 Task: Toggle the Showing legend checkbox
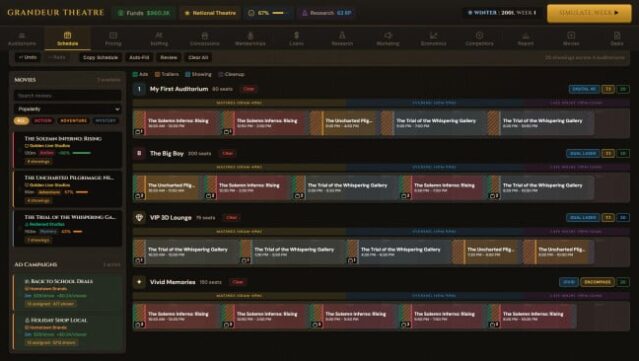click(187, 74)
